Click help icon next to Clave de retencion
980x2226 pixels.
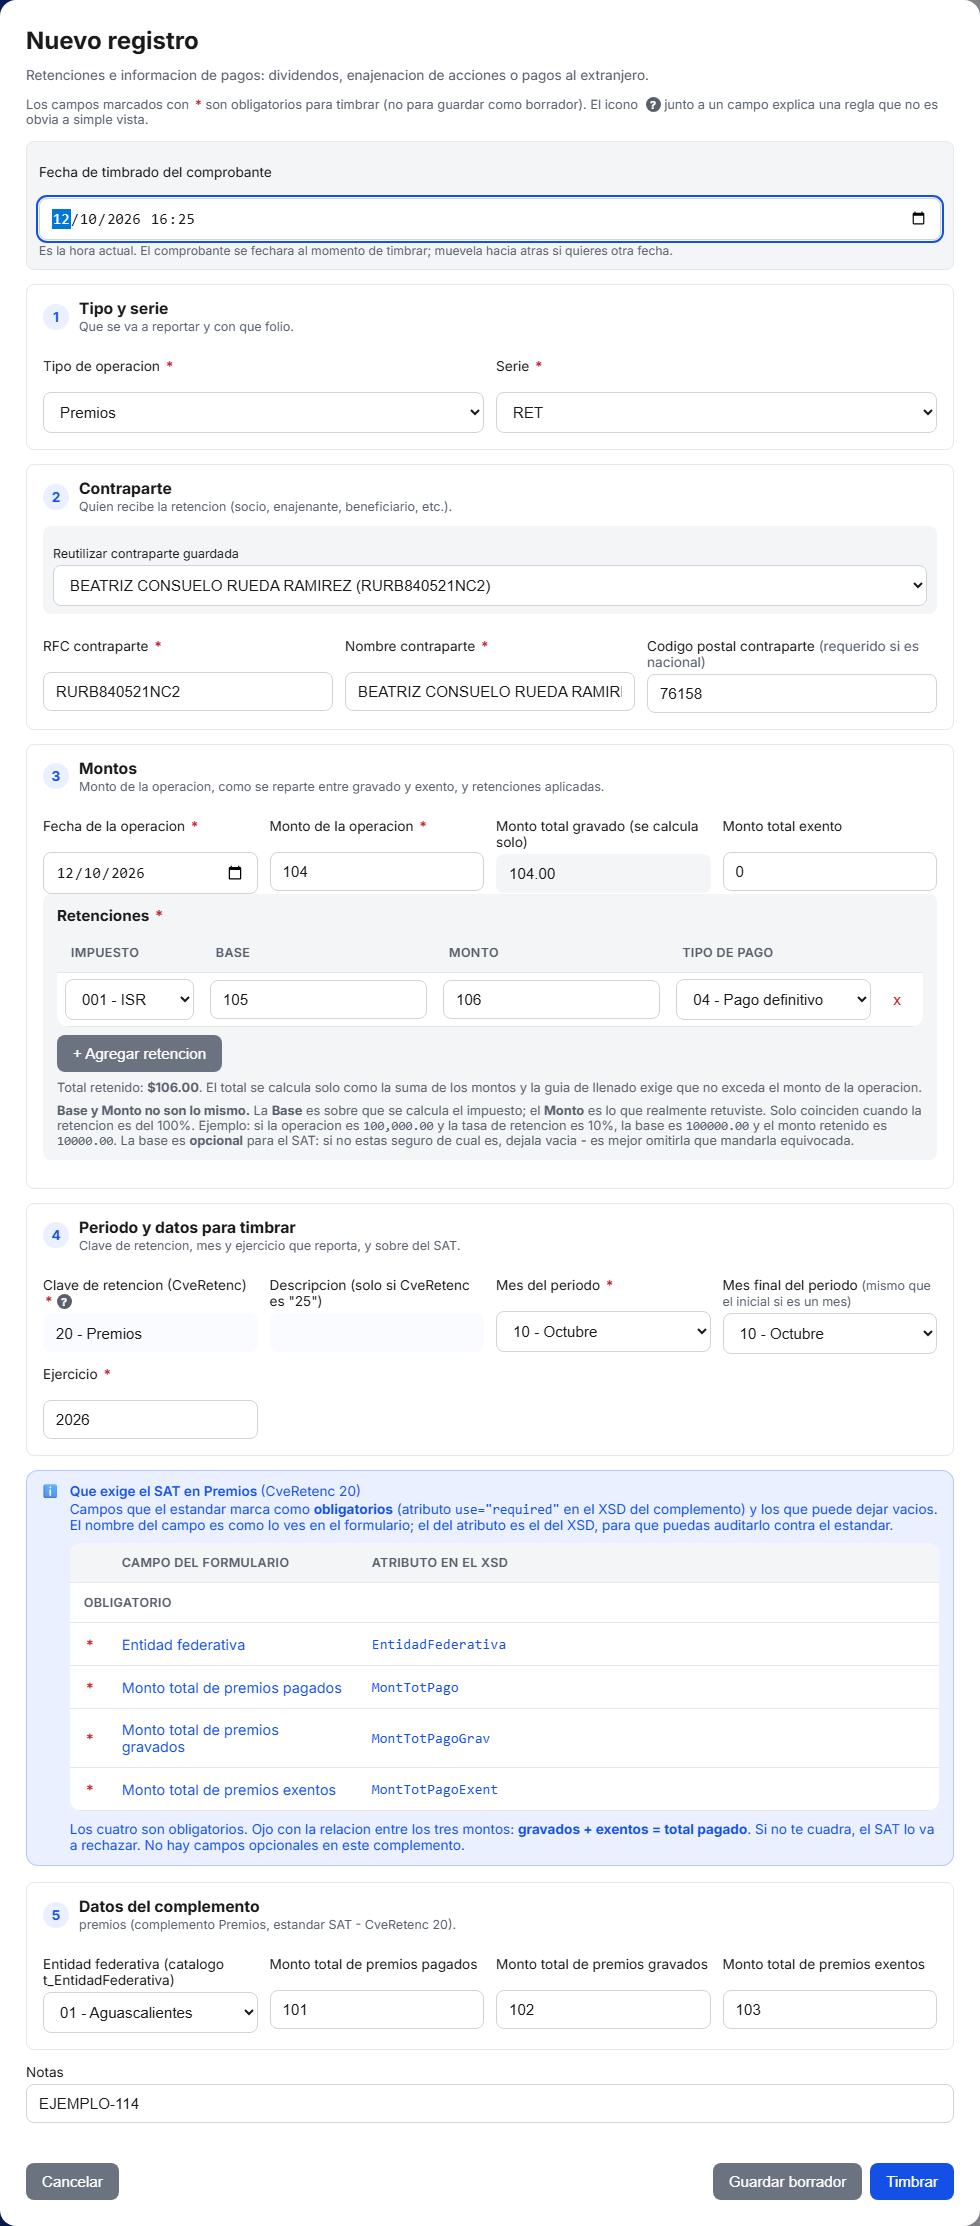[x=64, y=1301]
